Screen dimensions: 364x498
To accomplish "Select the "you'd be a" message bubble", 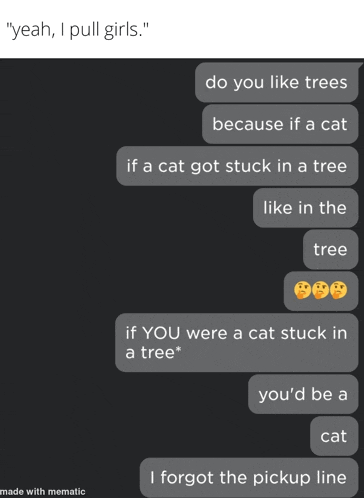I will pyautogui.click(x=303, y=394).
